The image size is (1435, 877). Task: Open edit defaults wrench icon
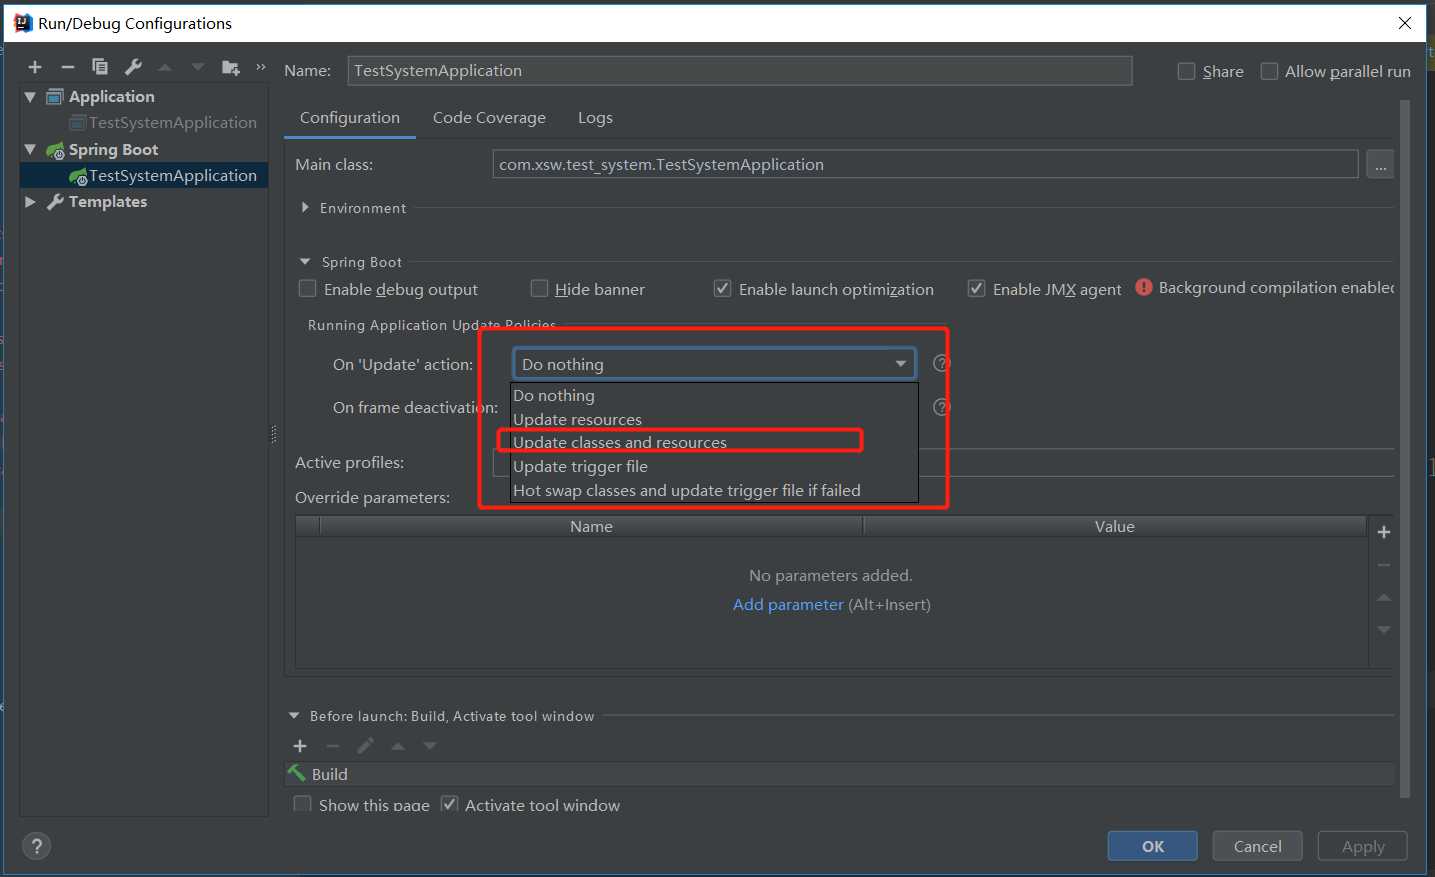tap(133, 67)
